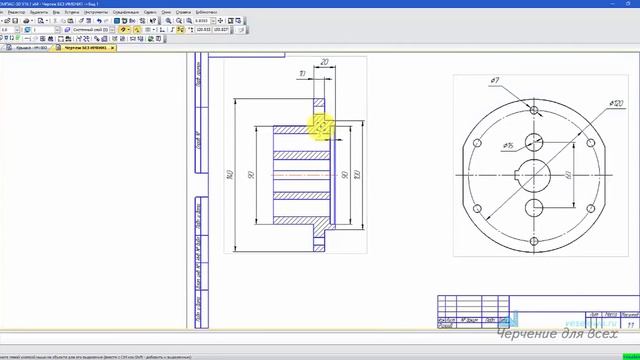640x360 pixels.
Task: Toggle the highlighted snap settings button
Action: pos(123,30)
